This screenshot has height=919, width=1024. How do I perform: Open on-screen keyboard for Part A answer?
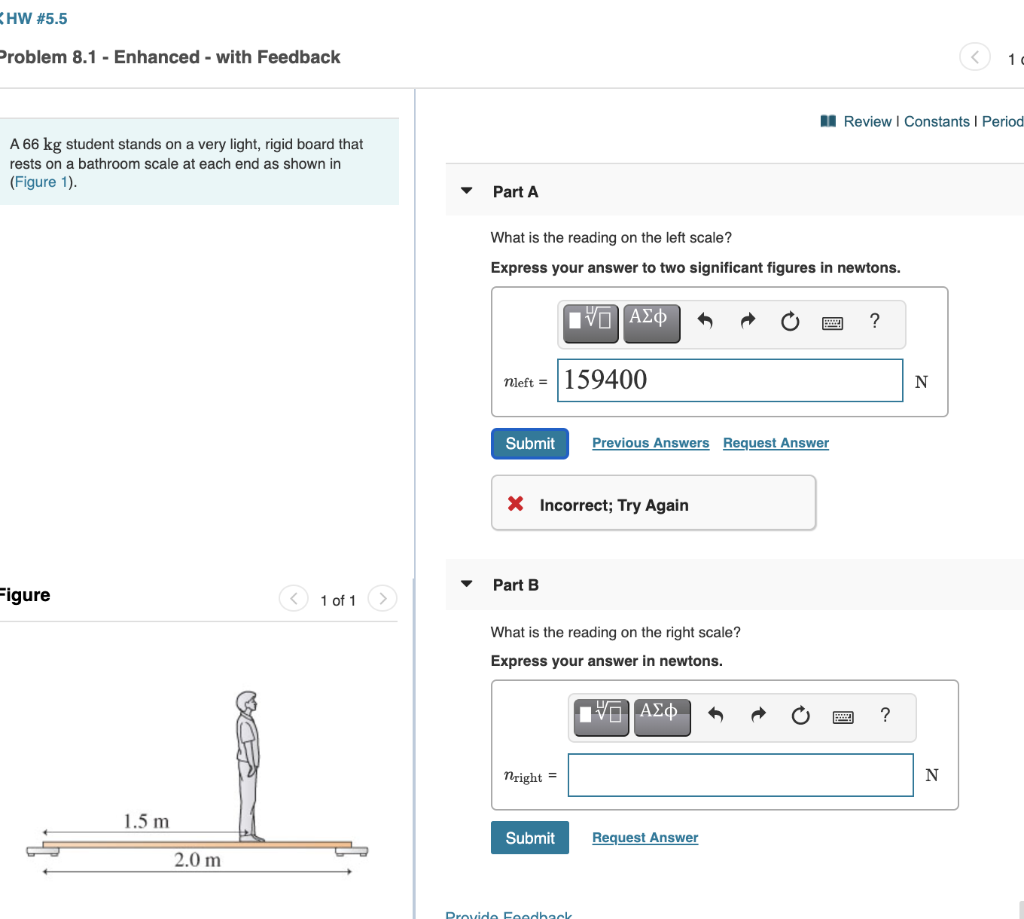click(832, 321)
